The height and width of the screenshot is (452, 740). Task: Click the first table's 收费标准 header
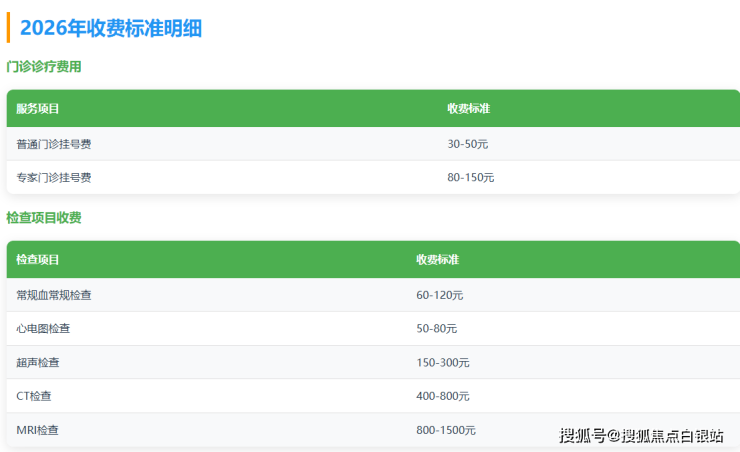(469, 108)
